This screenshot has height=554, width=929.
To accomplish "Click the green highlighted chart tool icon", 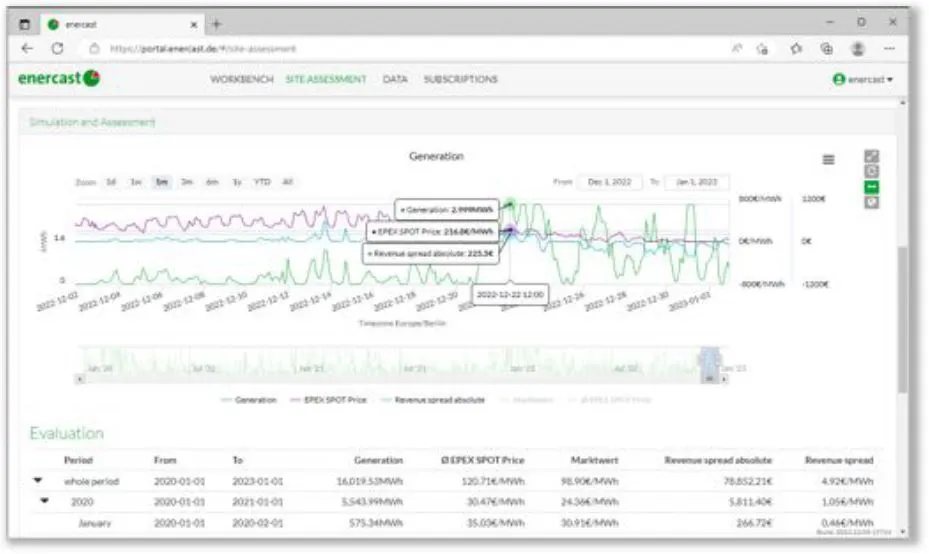I will (x=872, y=187).
